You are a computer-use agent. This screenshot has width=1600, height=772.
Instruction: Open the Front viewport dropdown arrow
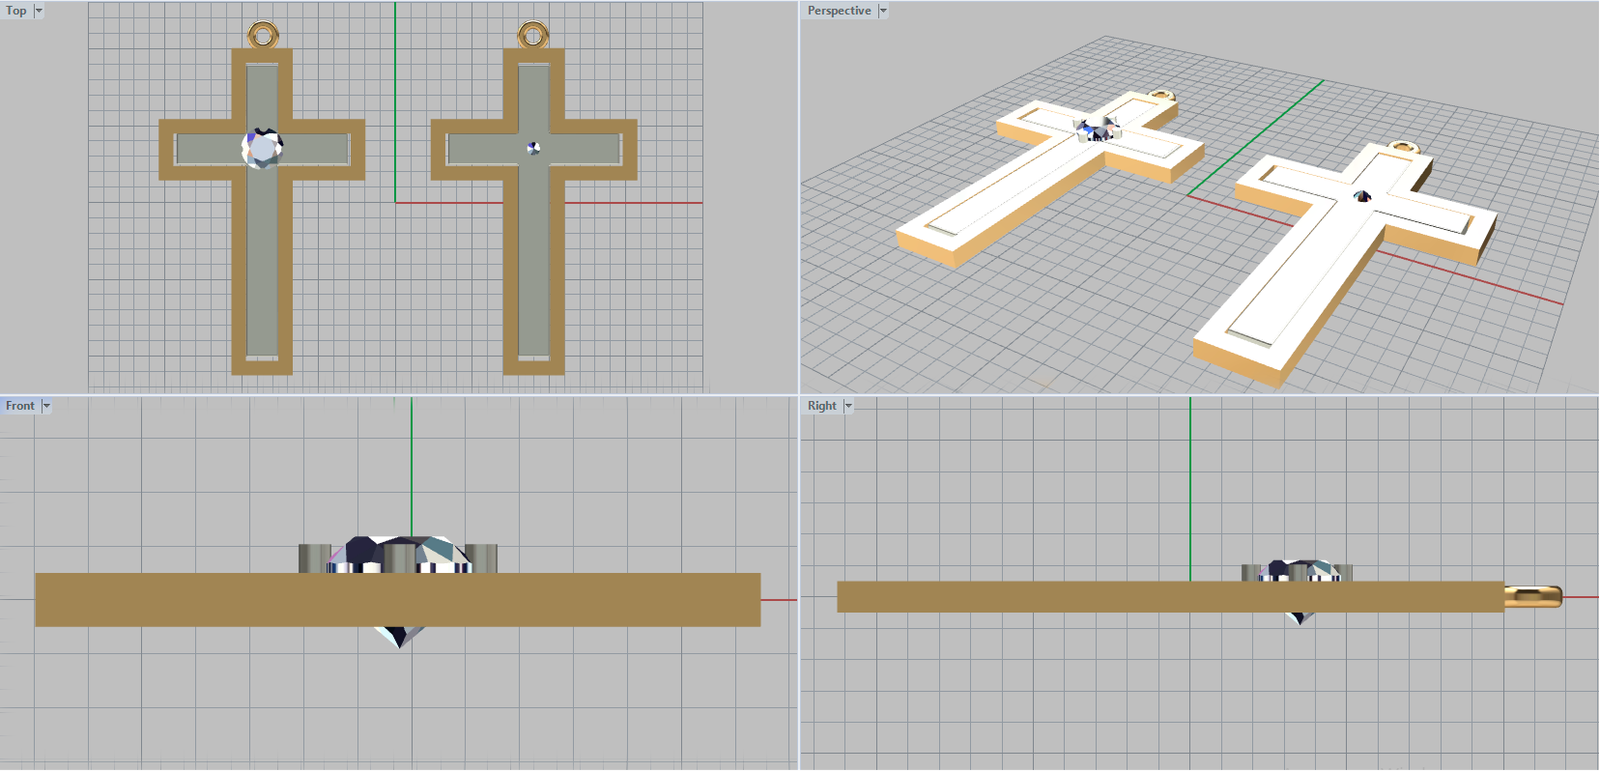[46, 406]
